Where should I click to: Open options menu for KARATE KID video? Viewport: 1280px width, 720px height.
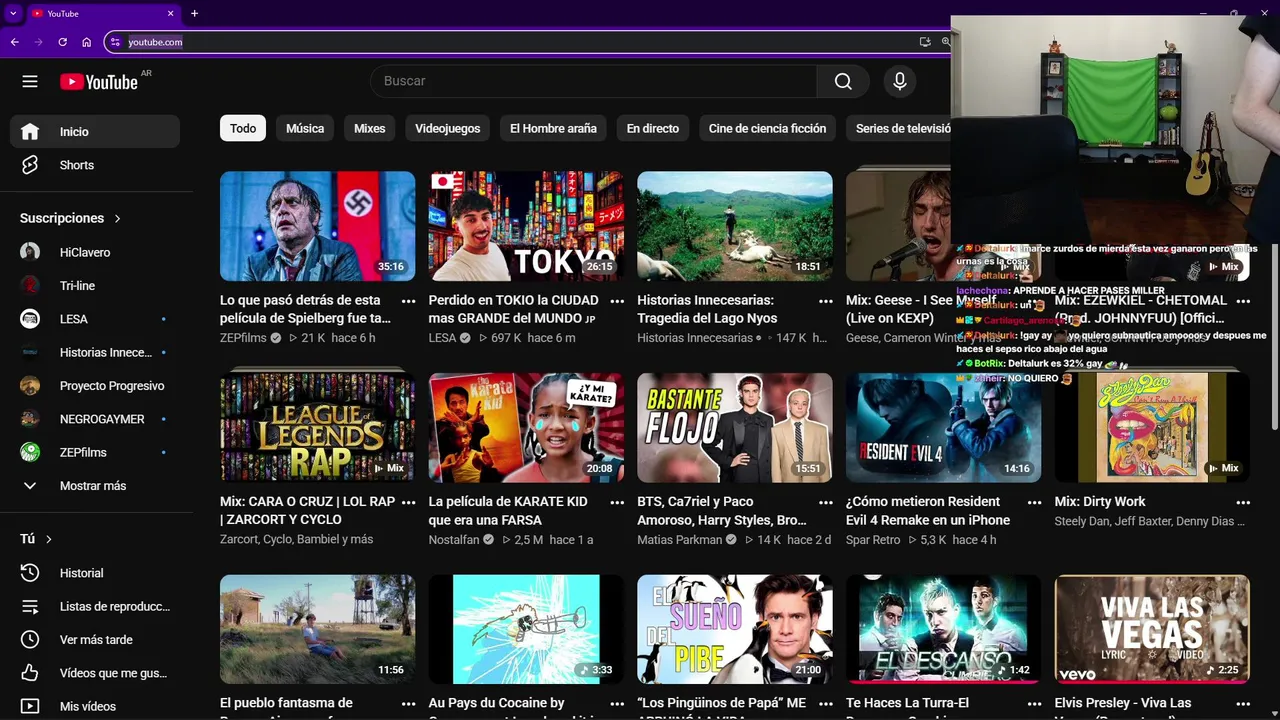pos(617,502)
